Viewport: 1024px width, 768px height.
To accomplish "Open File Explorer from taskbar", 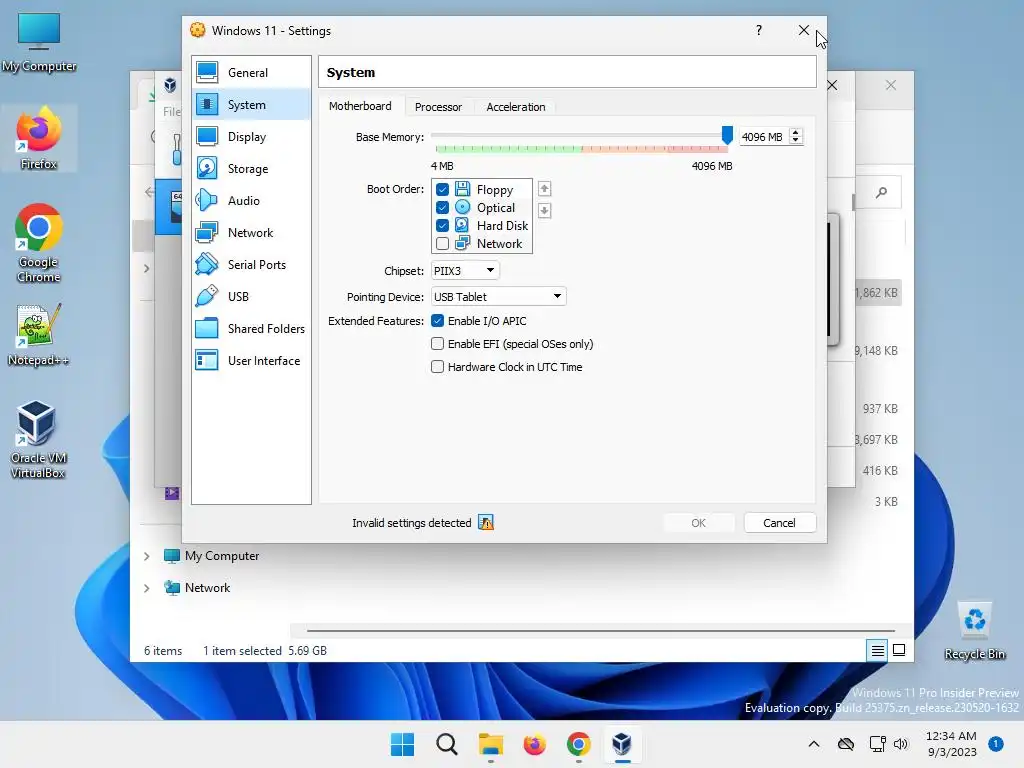I will click(490, 744).
